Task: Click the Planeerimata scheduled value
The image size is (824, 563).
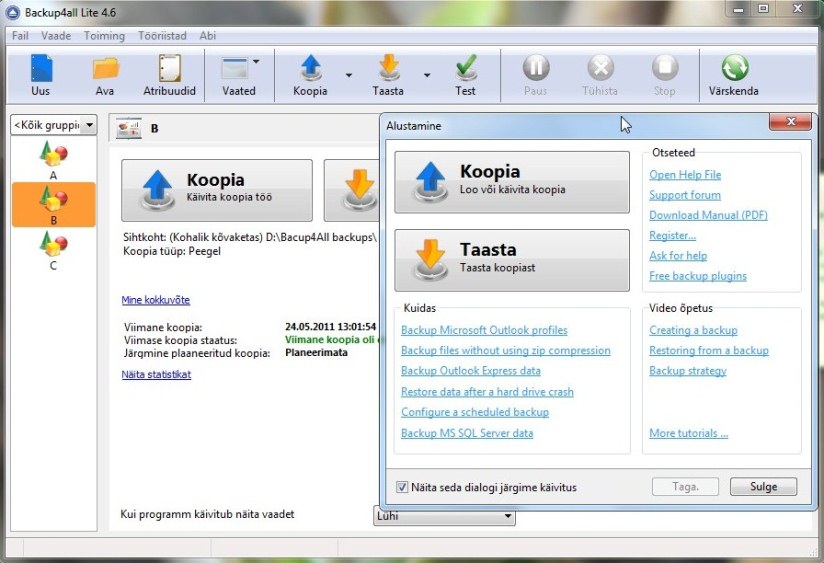Action: (316, 353)
